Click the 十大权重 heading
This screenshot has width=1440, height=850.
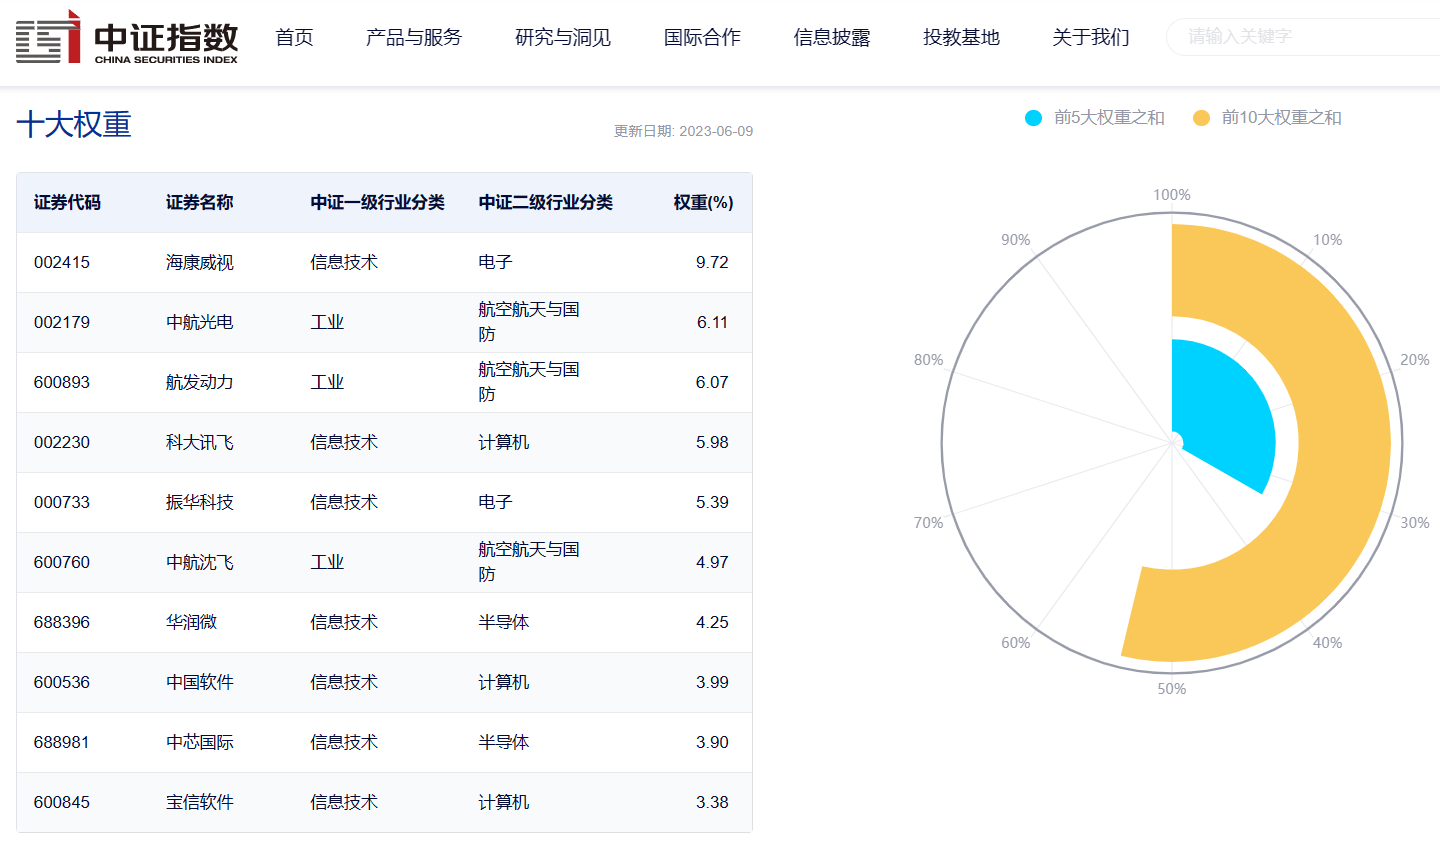[x=74, y=125]
